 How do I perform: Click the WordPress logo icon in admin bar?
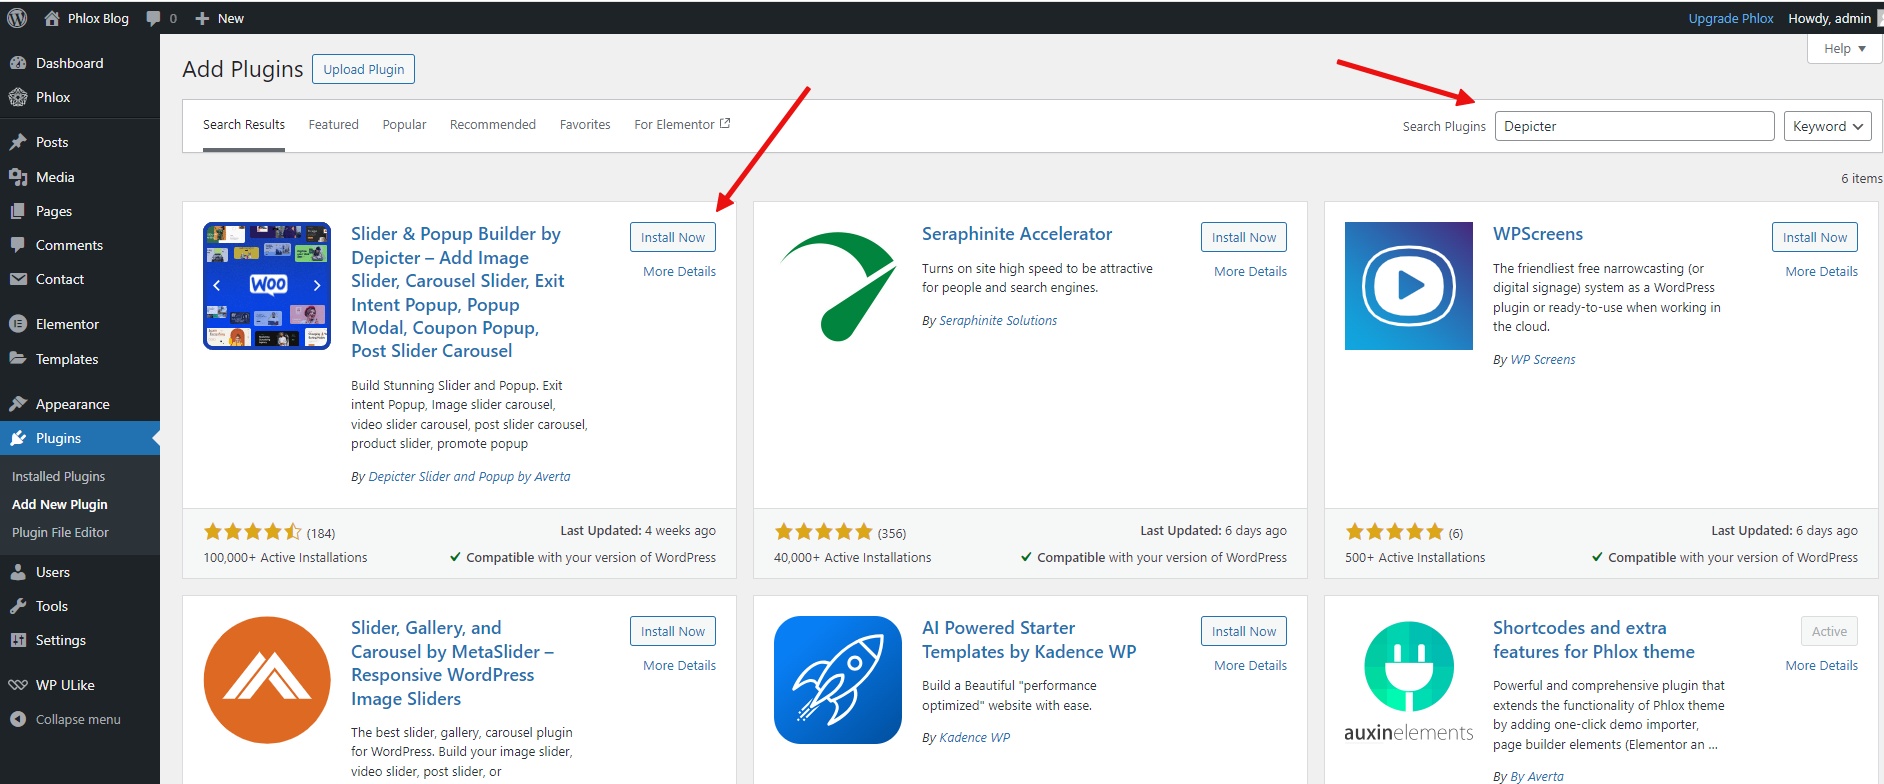pyautogui.click(x=17, y=18)
